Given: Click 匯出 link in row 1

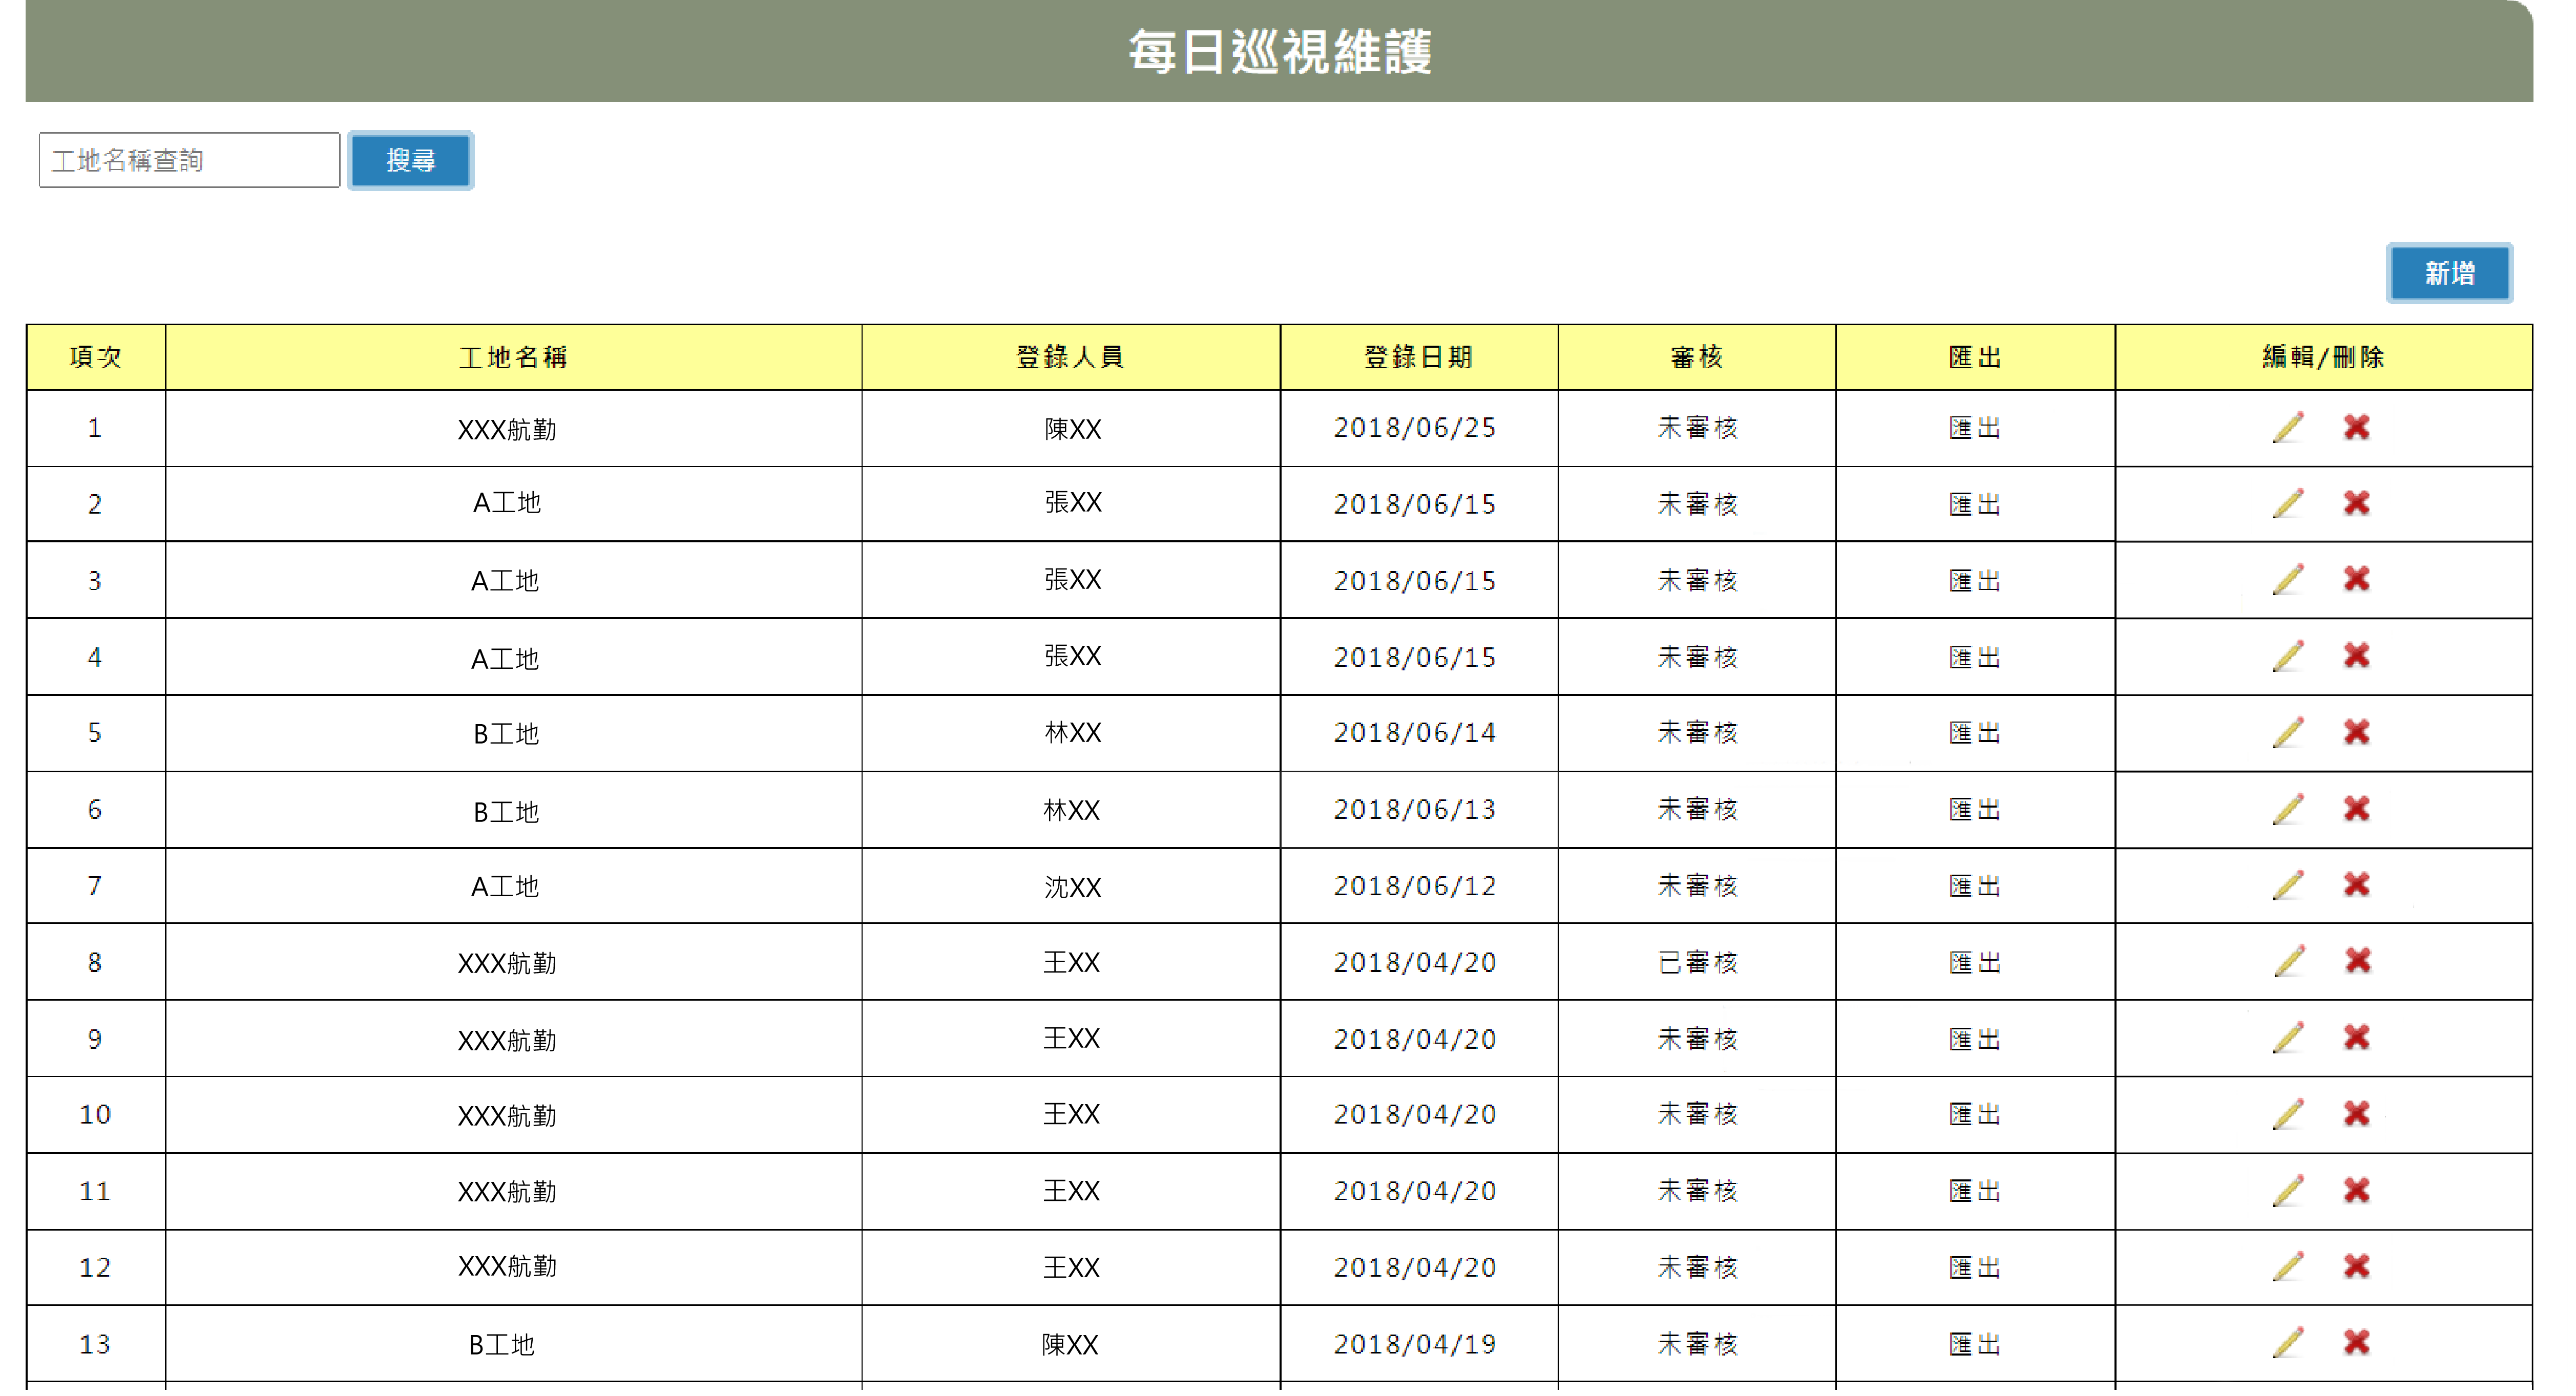Looking at the screenshot, I should [1974, 428].
